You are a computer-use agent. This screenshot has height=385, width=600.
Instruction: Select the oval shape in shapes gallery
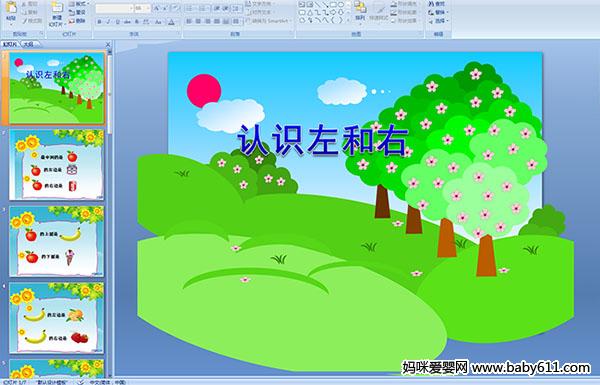341,5
